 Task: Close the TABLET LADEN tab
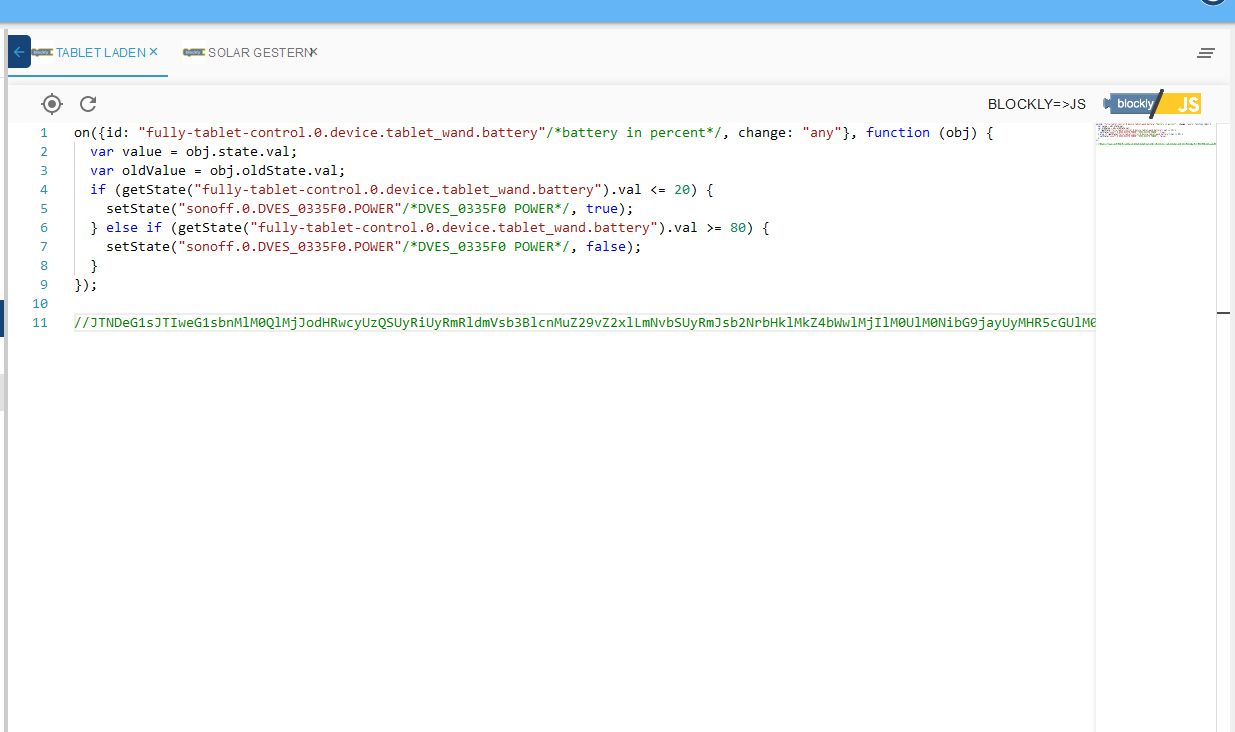coord(153,52)
